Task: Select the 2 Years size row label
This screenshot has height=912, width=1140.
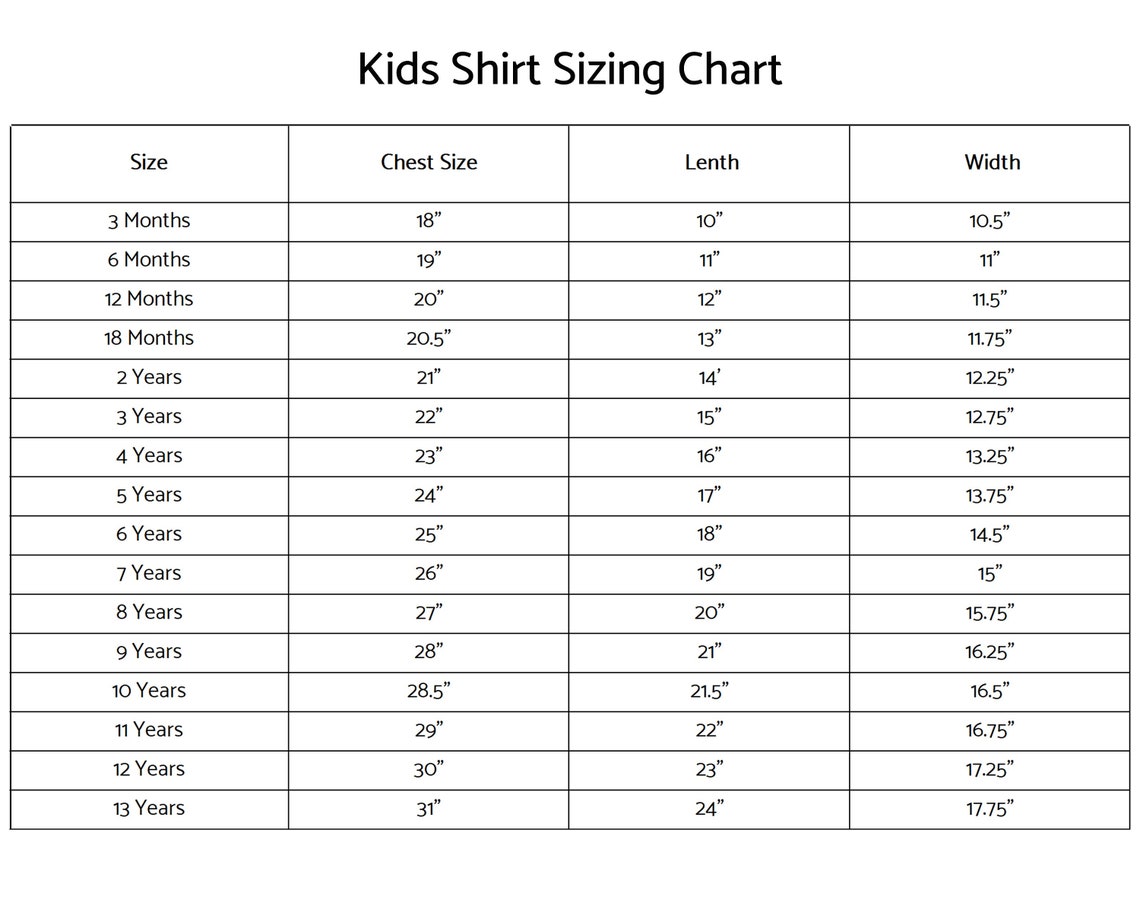Action: tap(149, 377)
